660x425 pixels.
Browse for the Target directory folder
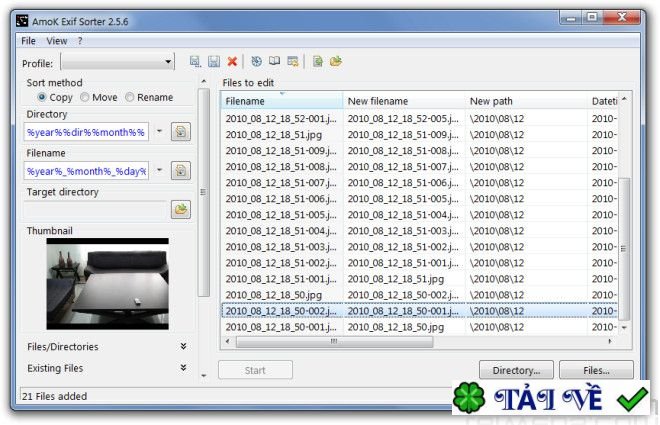[181, 209]
